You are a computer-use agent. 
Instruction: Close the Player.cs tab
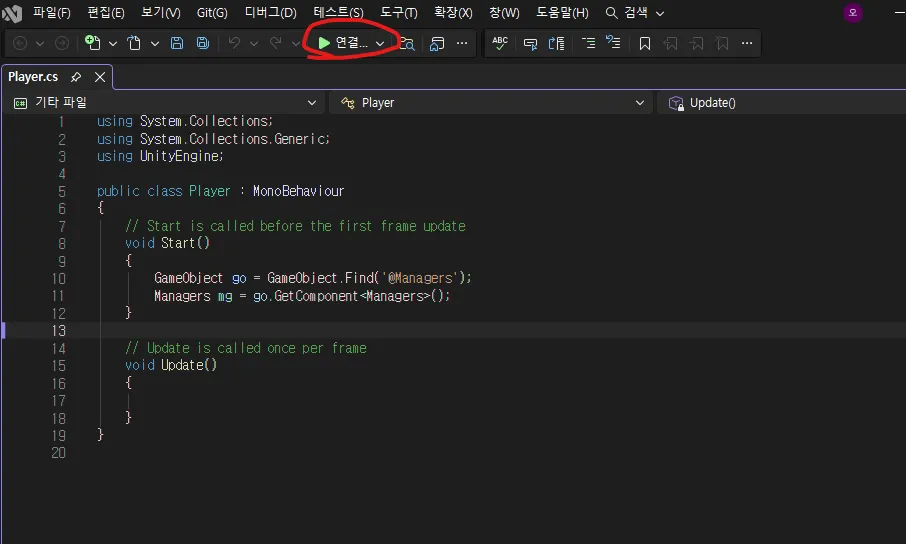coord(100,77)
